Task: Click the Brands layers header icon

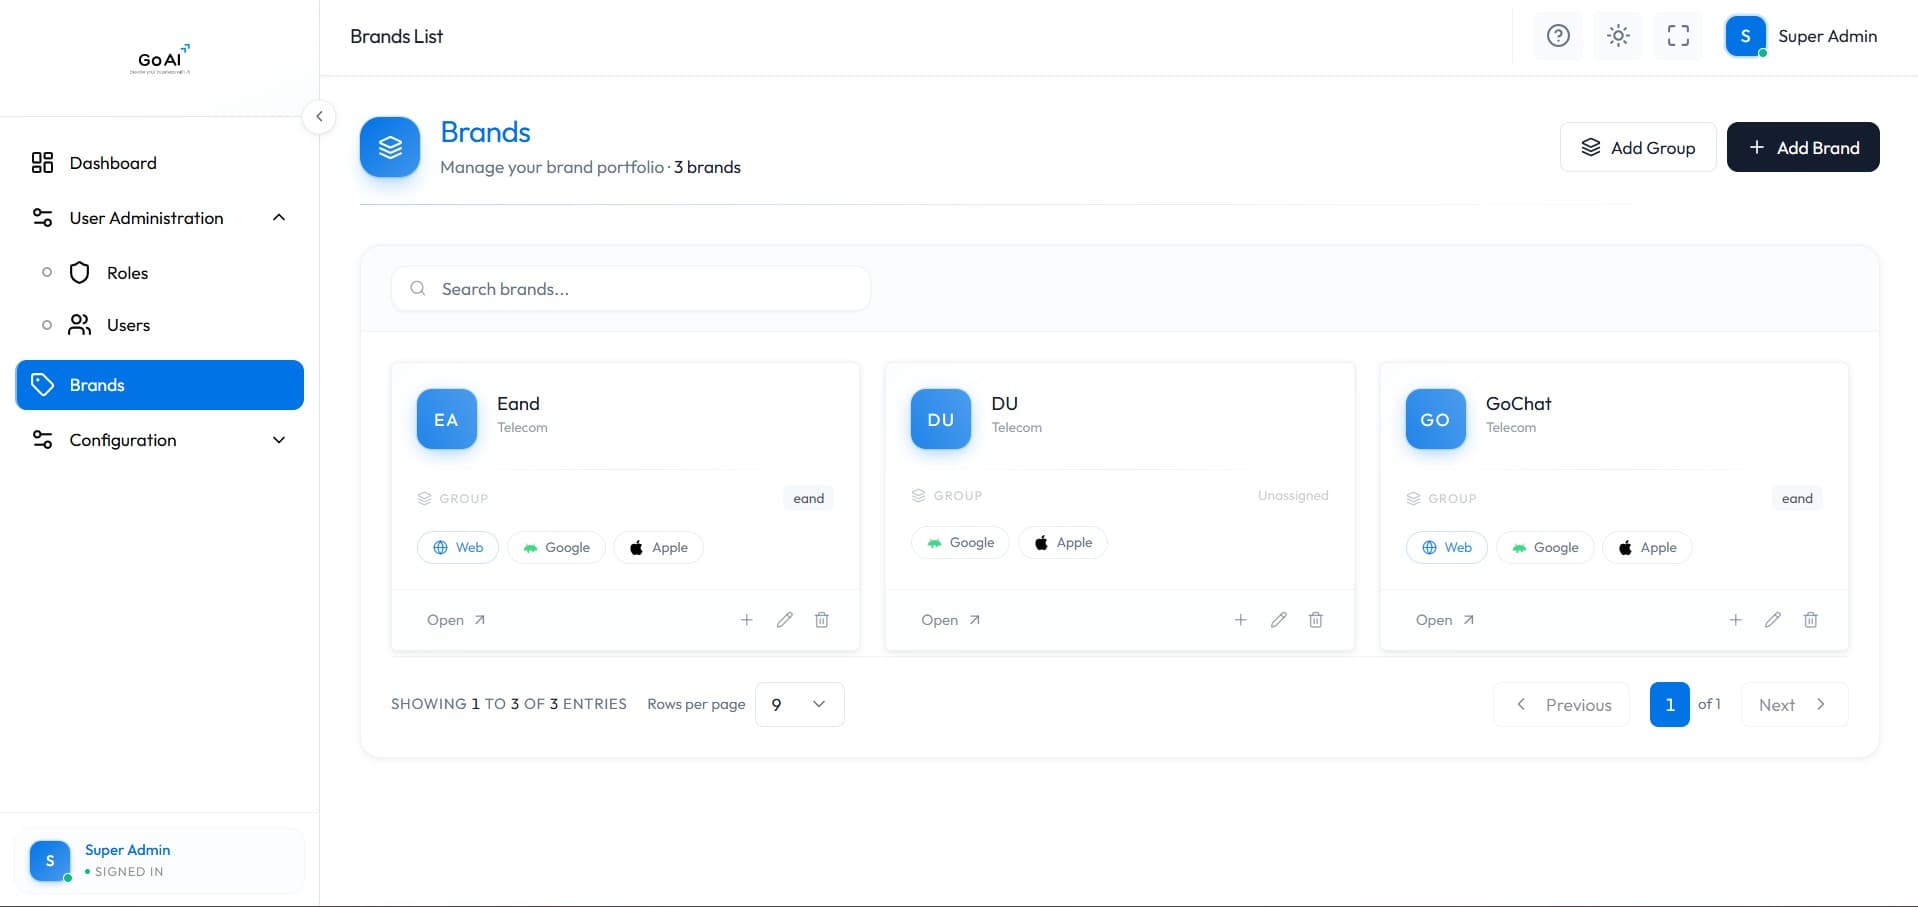Action: click(390, 147)
